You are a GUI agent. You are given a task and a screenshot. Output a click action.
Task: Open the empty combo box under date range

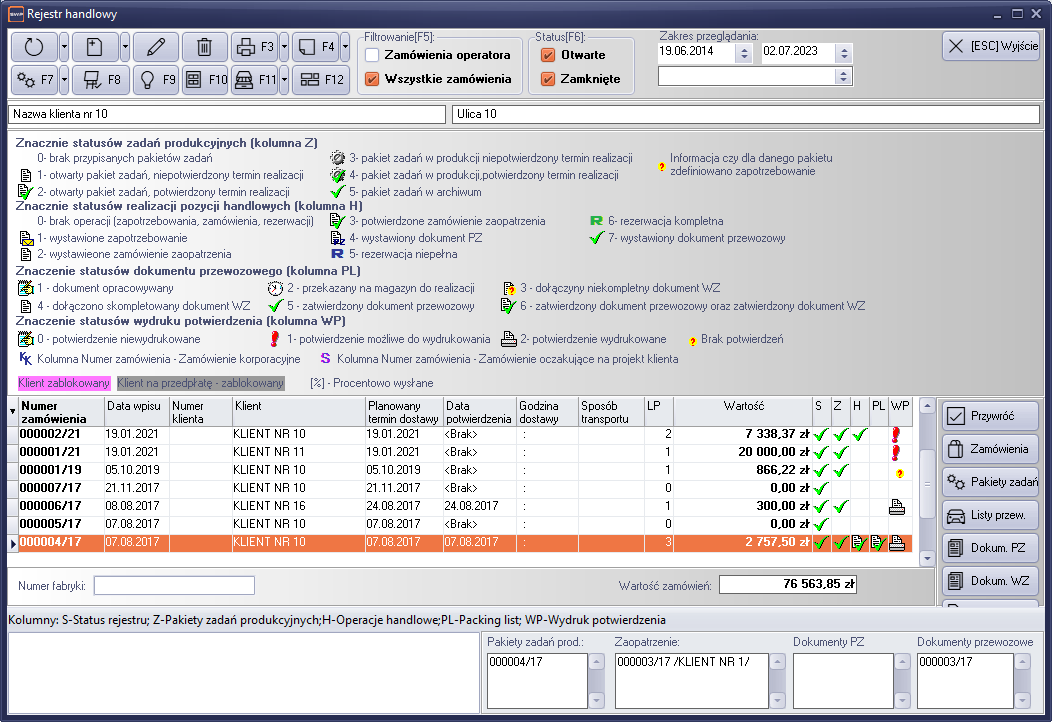click(x=843, y=76)
